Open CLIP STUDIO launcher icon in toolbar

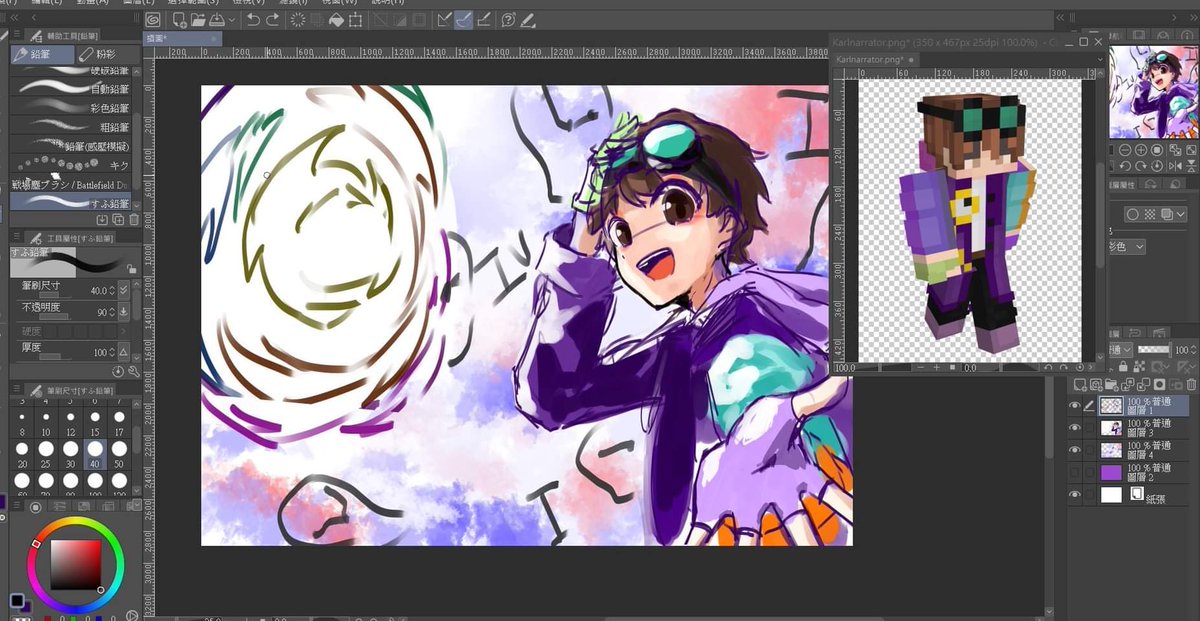(x=152, y=19)
